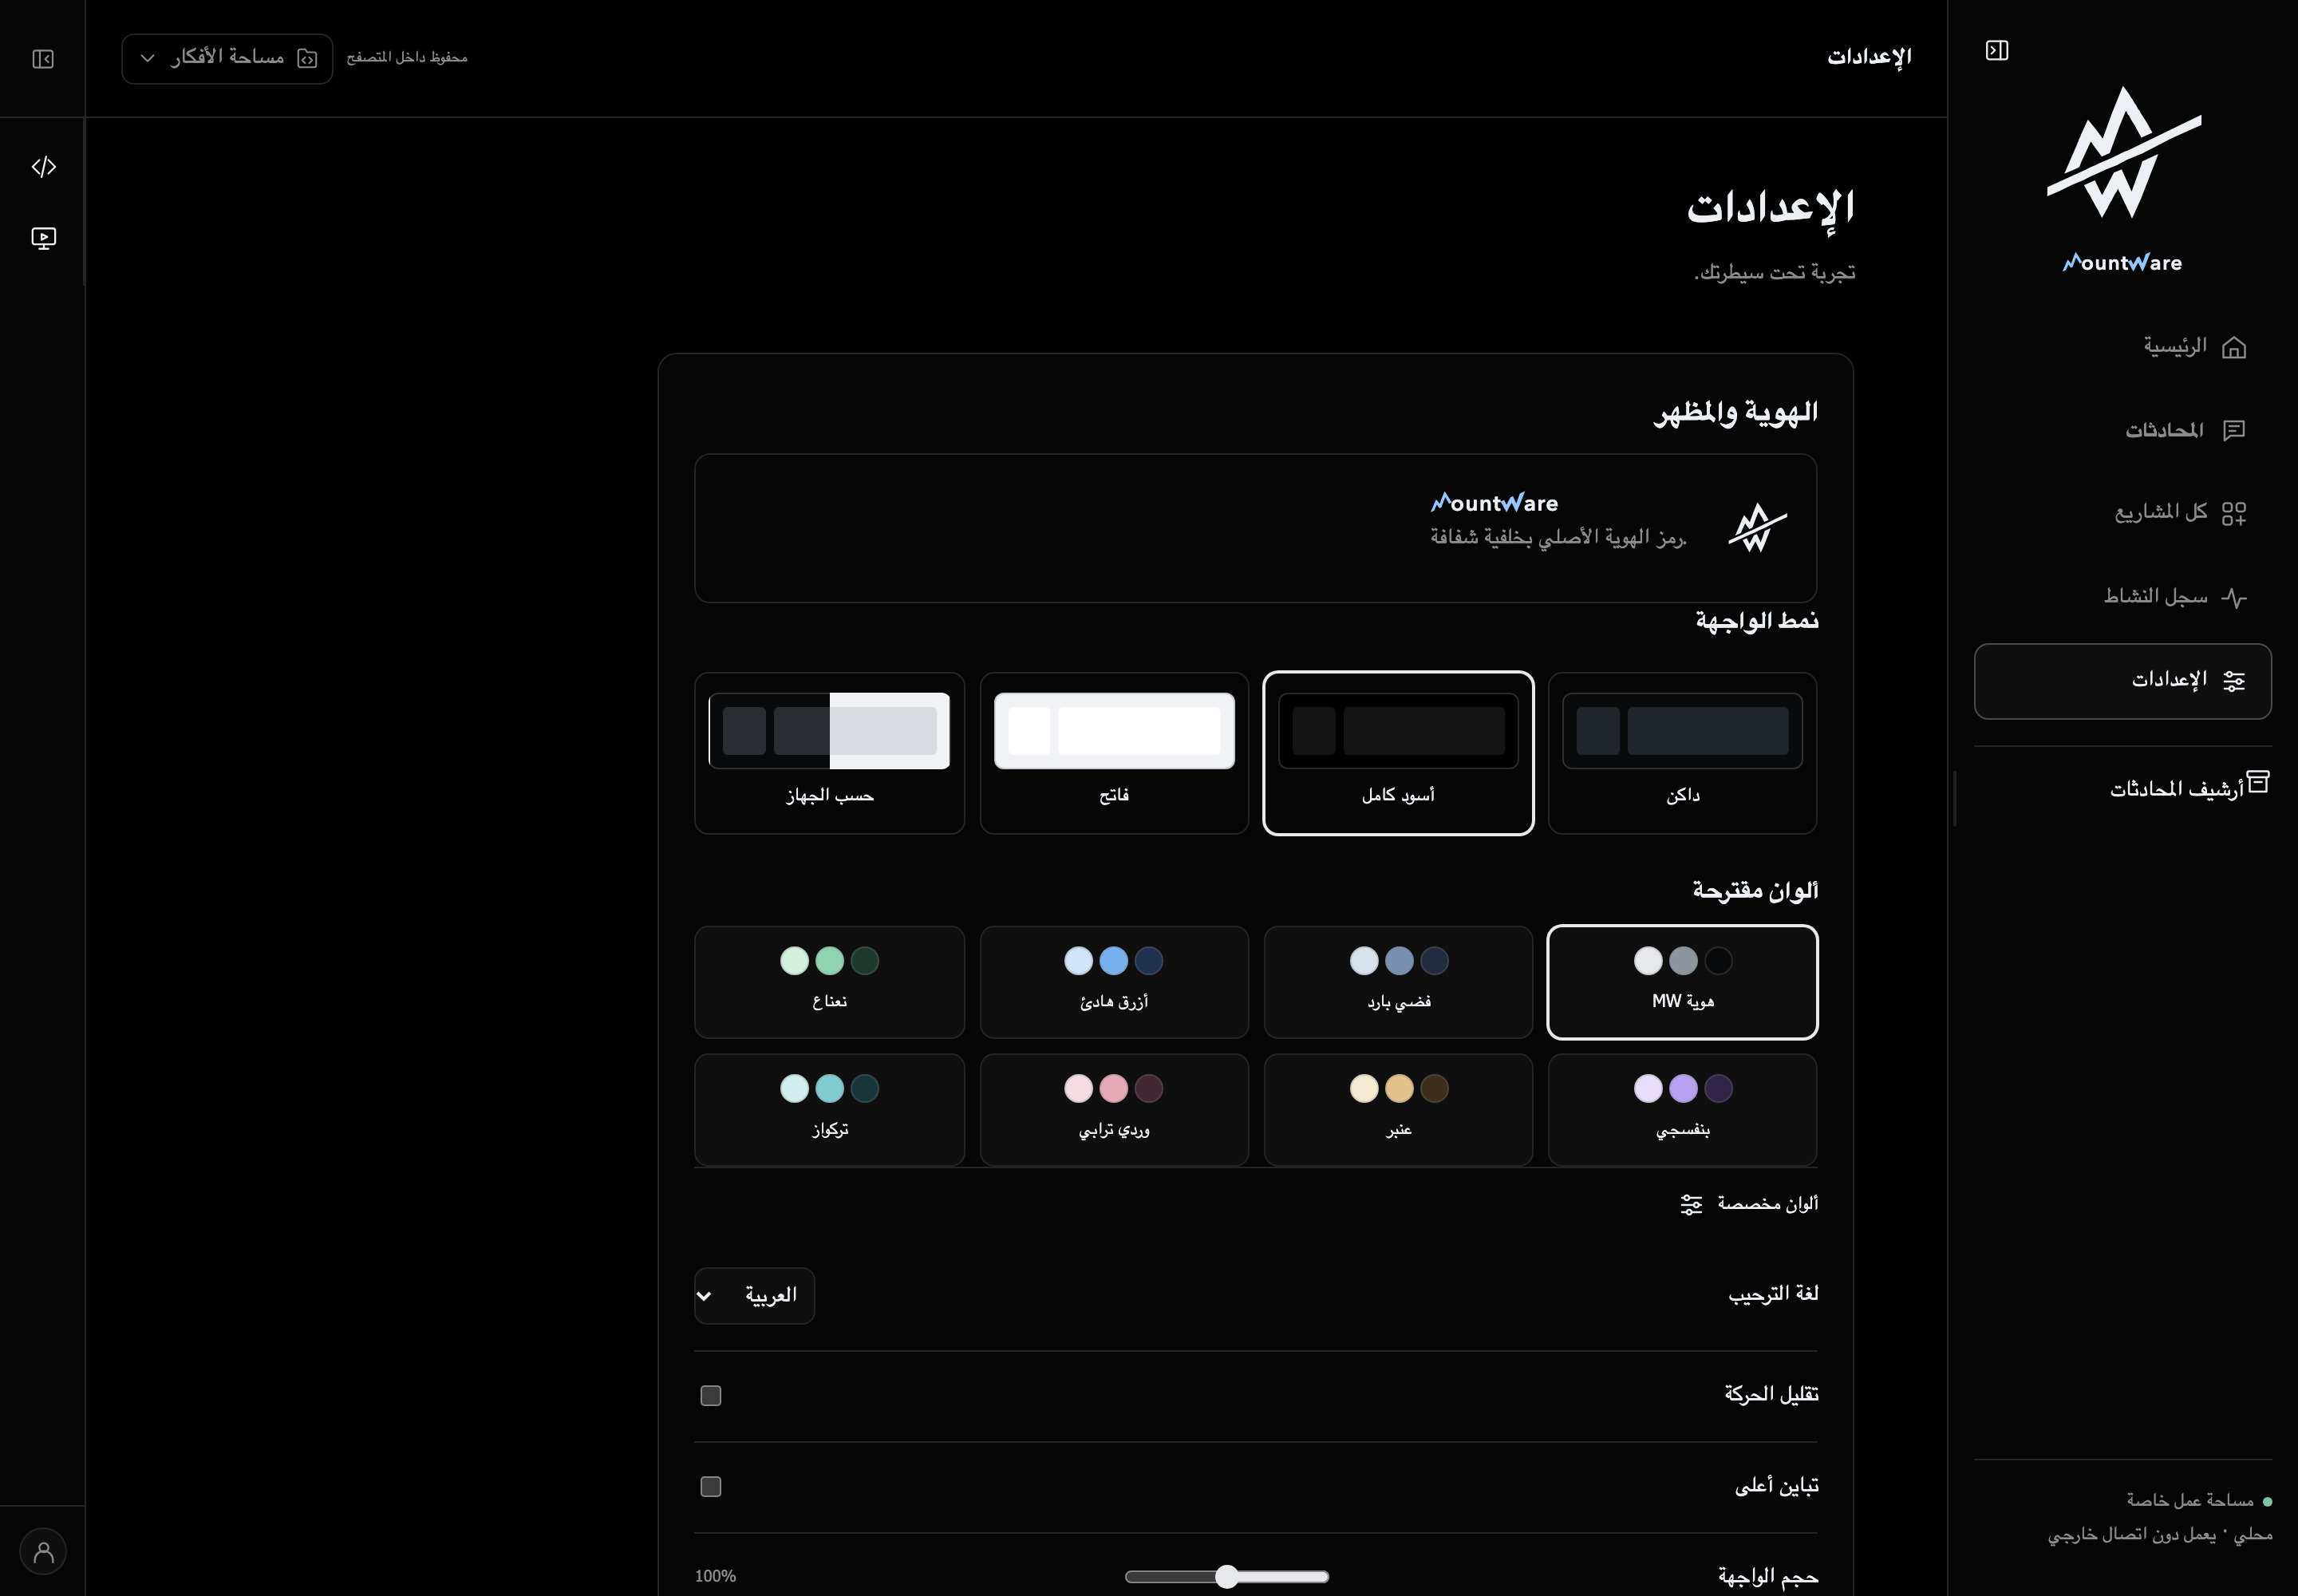Click the home icon beside الرئيسية
This screenshot has width=2298, height=1596.
2234,348
